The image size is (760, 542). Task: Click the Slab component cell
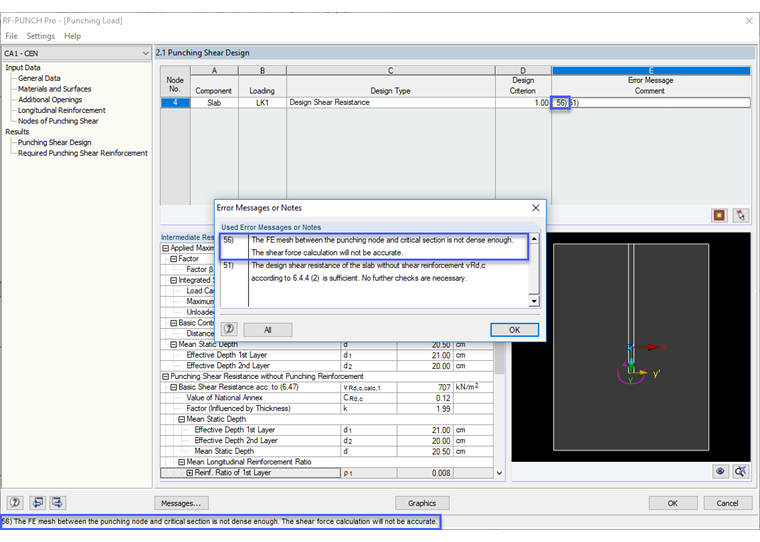[214, 103]
